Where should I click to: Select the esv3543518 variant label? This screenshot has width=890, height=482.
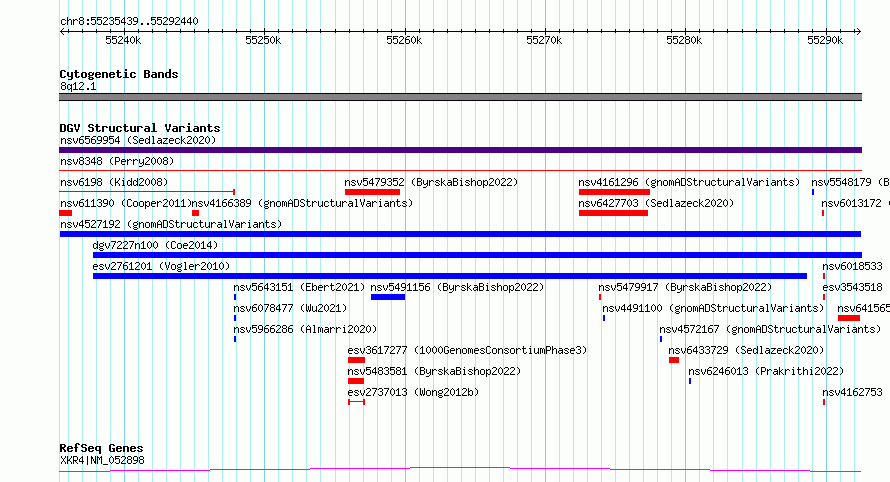pyautogui.click(x=853, y=287)
